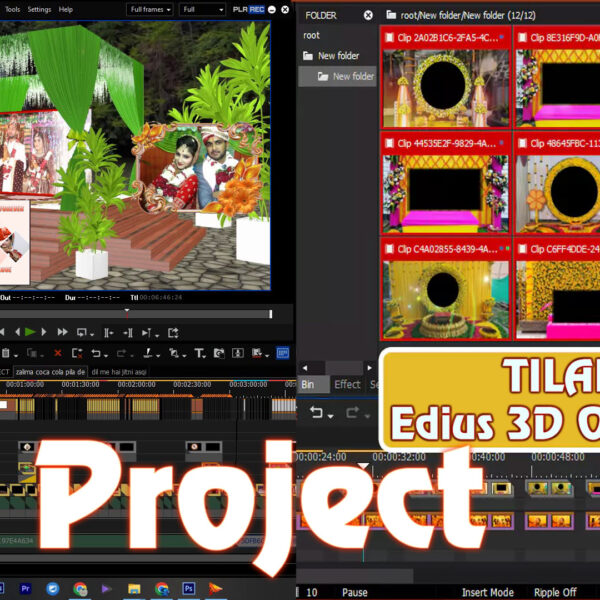Screen dimensions: 600x600
Task: Click the 00:00:32:00 mark on the right timeline ruler
Action: pos(399,457)
